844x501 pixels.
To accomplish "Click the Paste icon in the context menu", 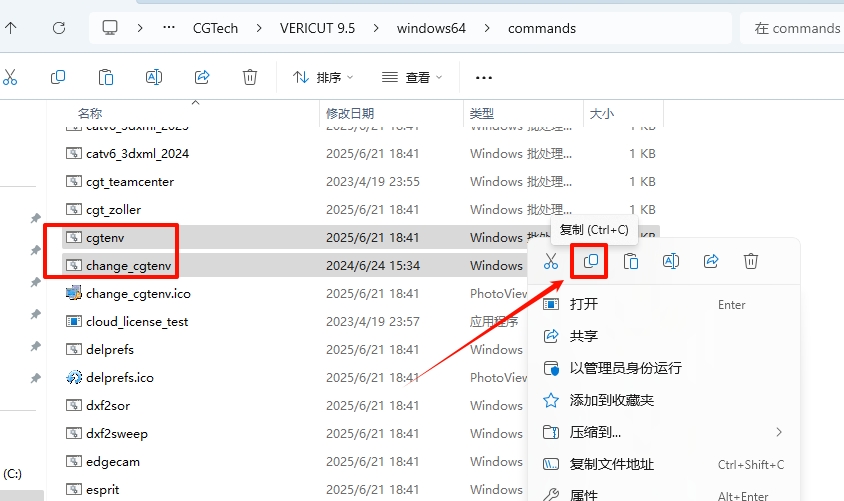I will tap(631, 262).
